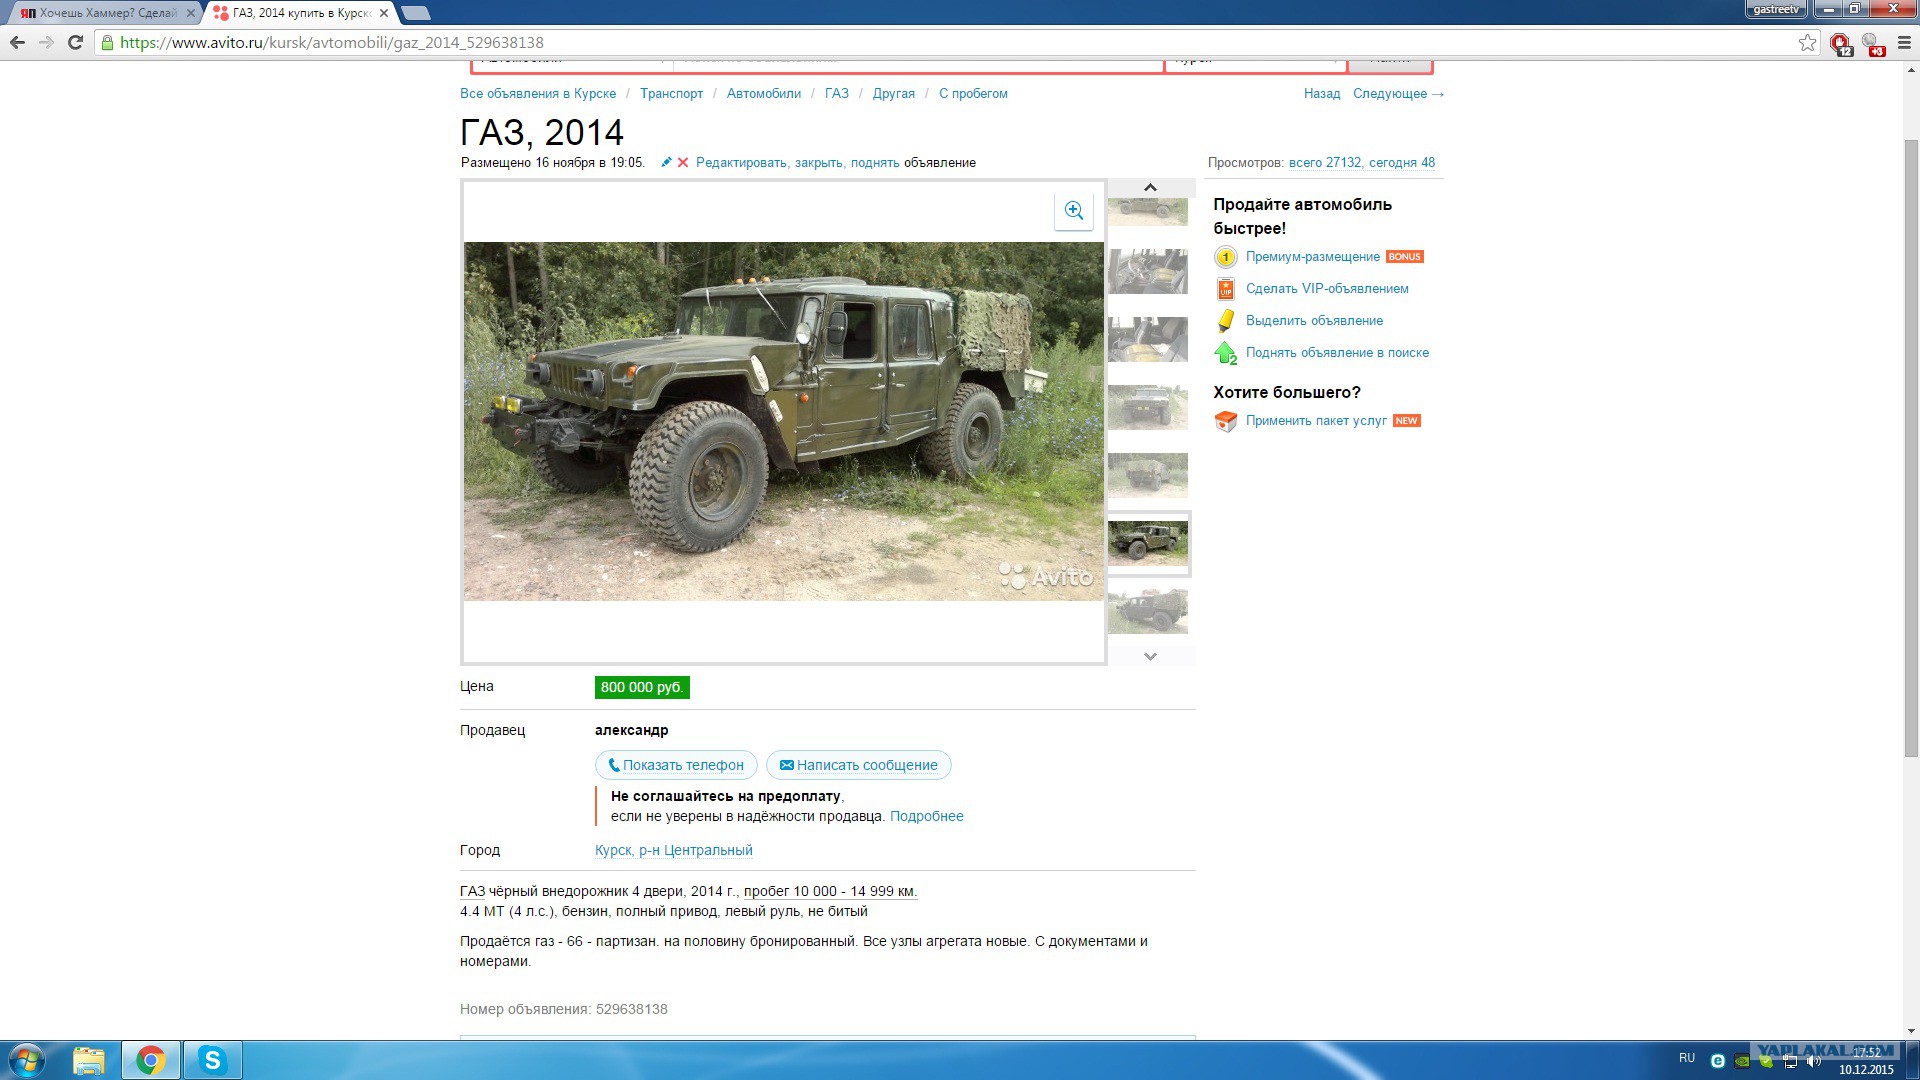Open the Windows Start button
This screenshot has height=1080, width=1920.
[x=27, y=1060]
